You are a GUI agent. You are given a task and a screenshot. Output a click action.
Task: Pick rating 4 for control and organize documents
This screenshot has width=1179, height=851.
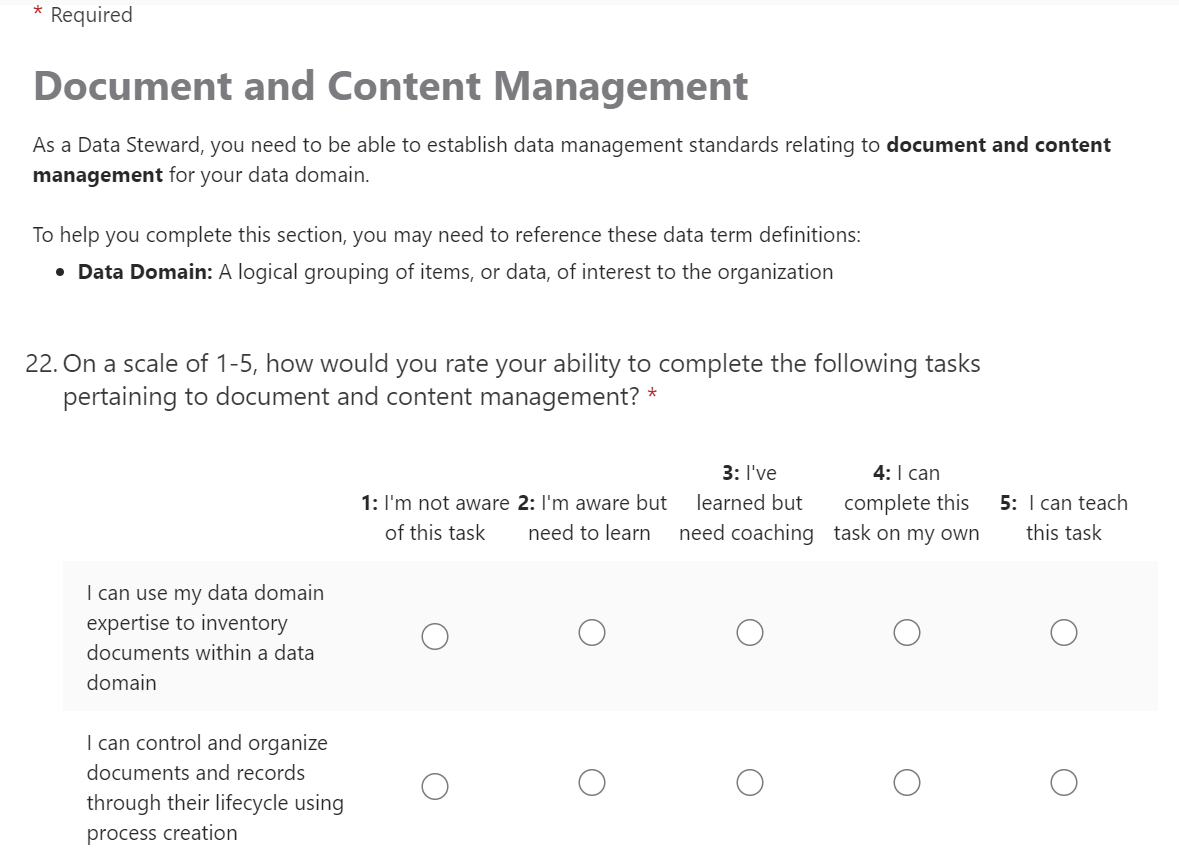click(907, 782)
